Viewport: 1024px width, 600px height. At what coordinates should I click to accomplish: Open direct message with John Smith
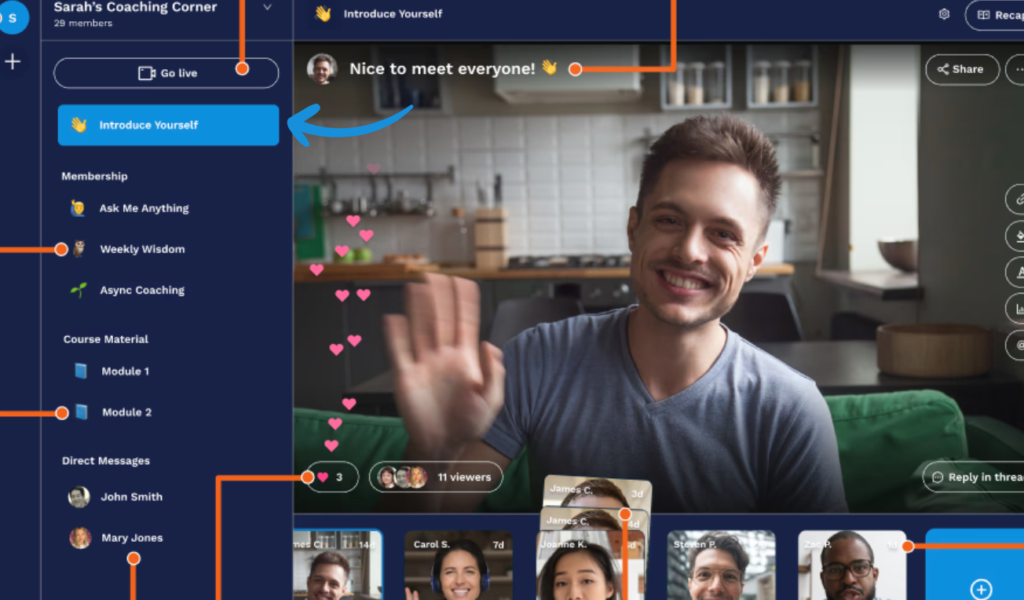click(x=130, y=497)
